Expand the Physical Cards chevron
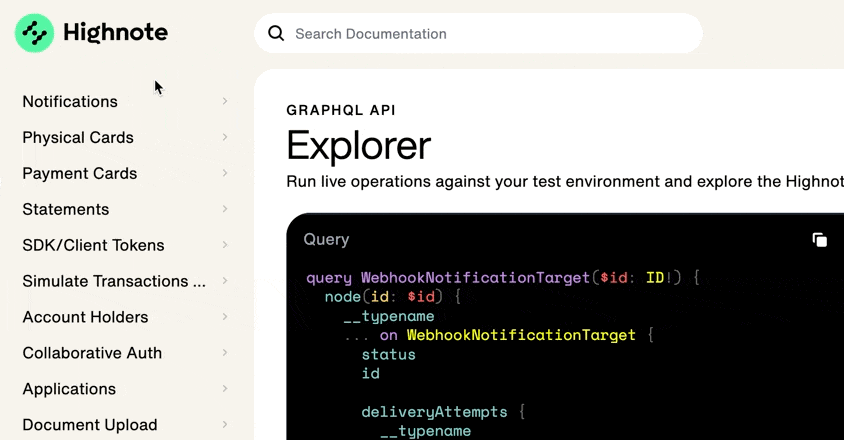Viewport: 844px width, 440px height. [x=225, y=137]
